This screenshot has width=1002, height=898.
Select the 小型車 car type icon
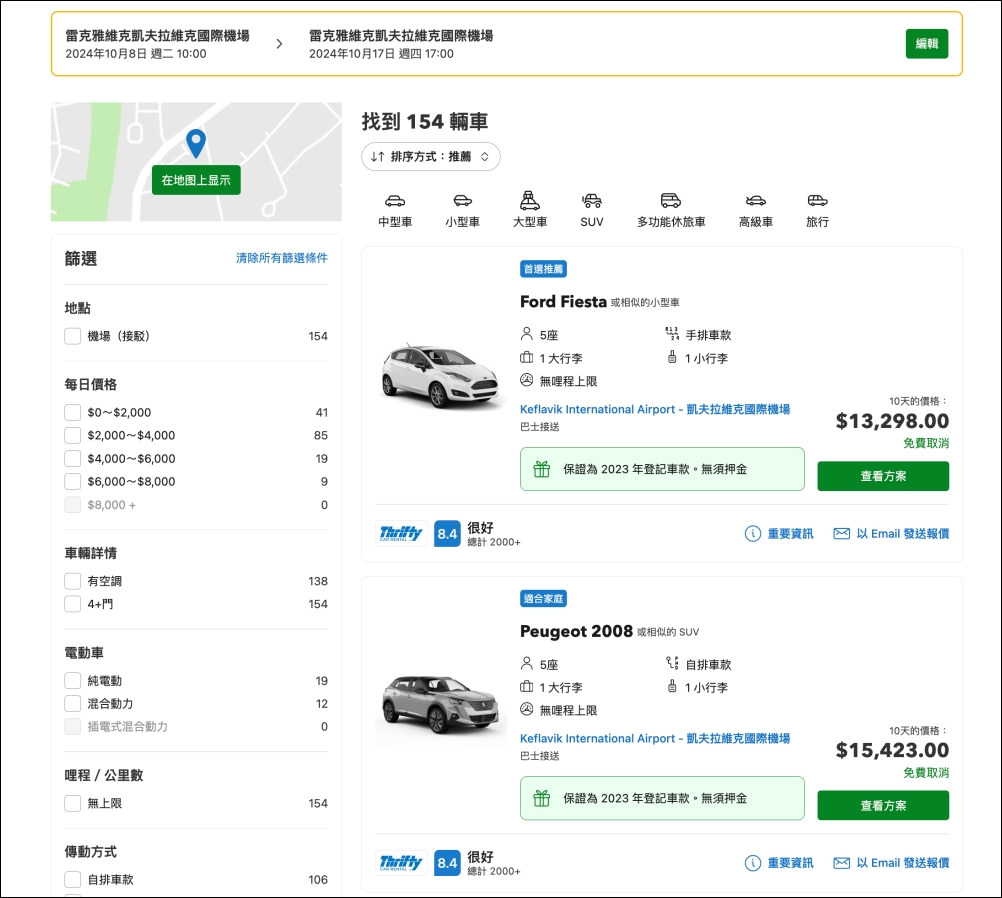click(463, 201)
